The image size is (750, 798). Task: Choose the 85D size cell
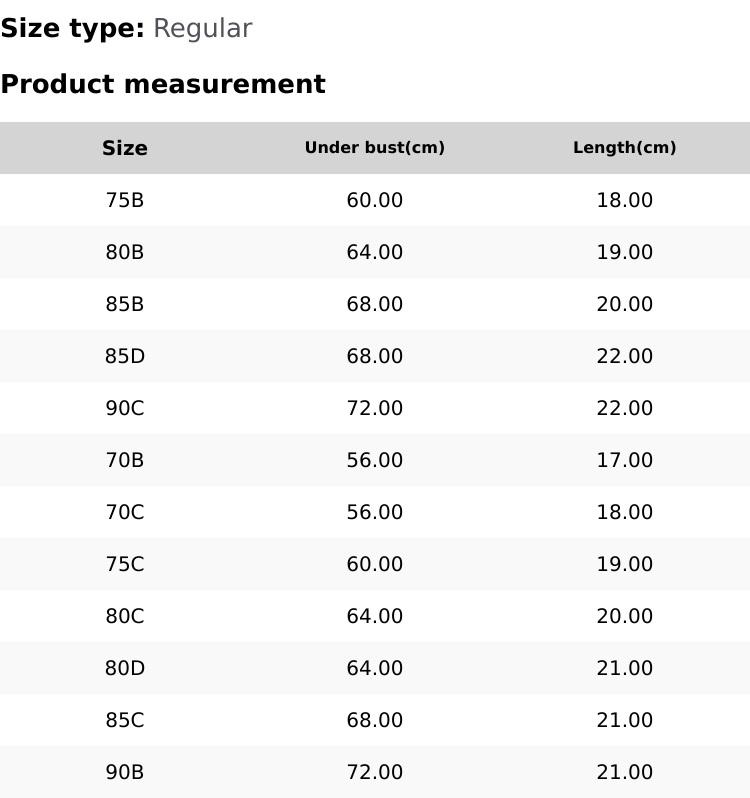click(x=125, y=356)
